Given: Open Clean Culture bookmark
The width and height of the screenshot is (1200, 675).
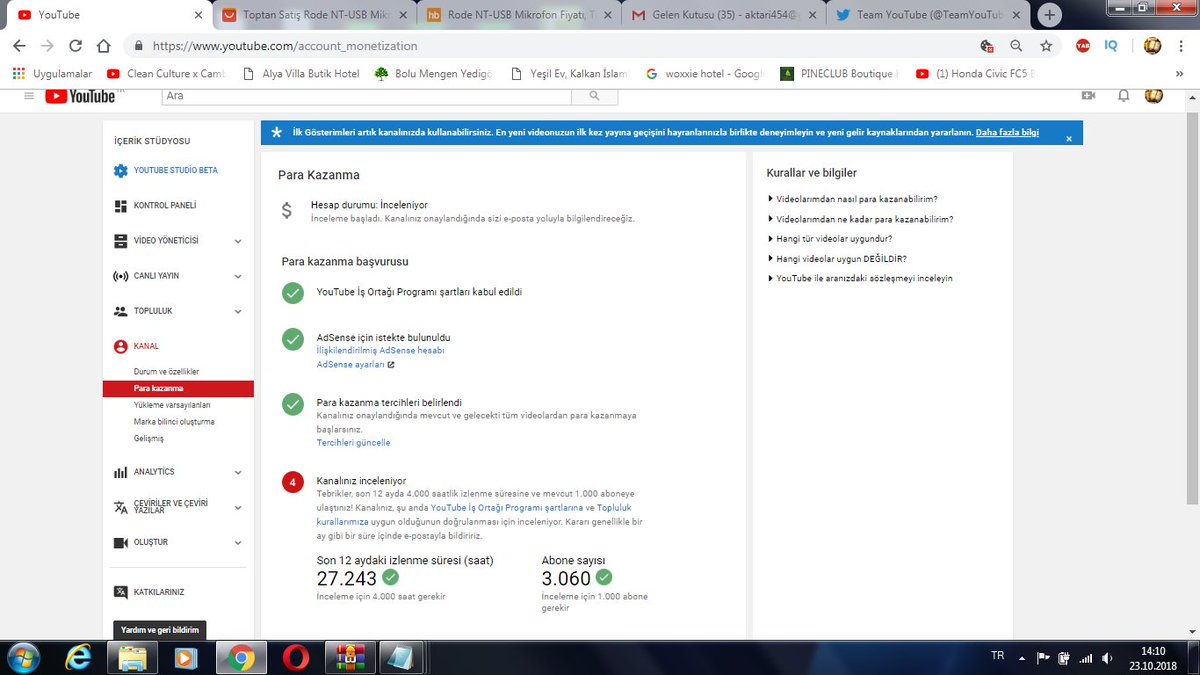Looking at the screenshot, I should click(x=166, y=73).
